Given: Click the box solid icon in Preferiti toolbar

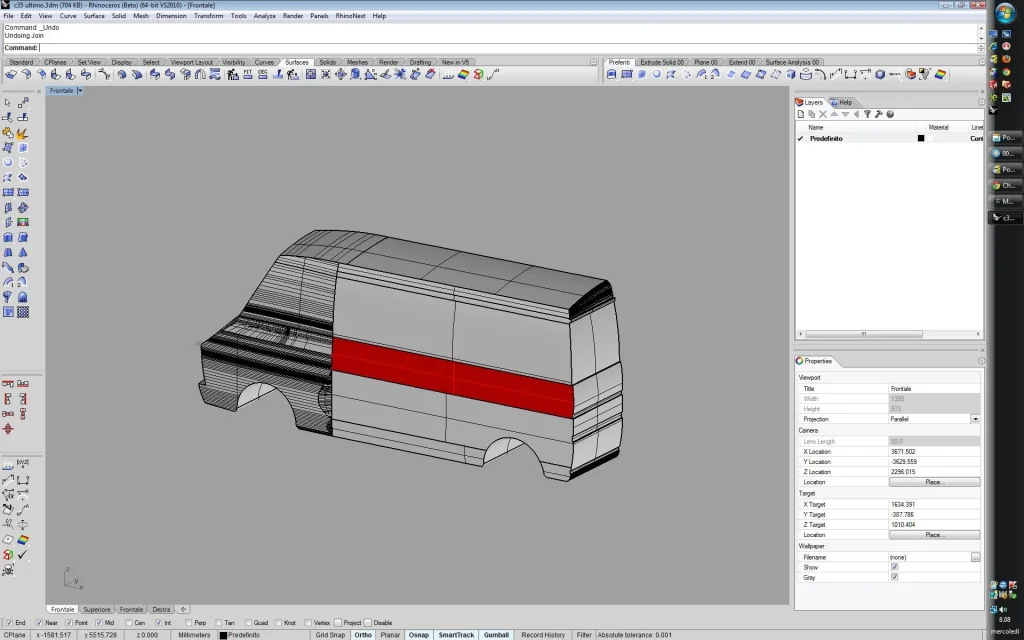Looking at the screenshot, I should pyautogui.click(x=790, y=74).
